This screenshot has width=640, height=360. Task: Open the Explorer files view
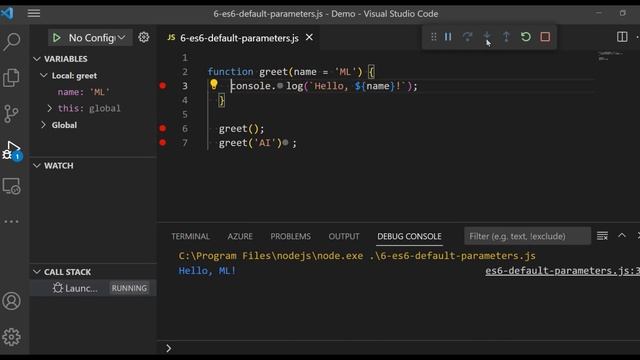click(11, 77)
